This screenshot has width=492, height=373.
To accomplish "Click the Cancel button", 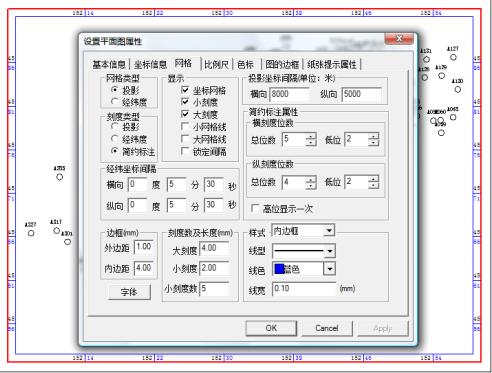I will click(327, 328).
